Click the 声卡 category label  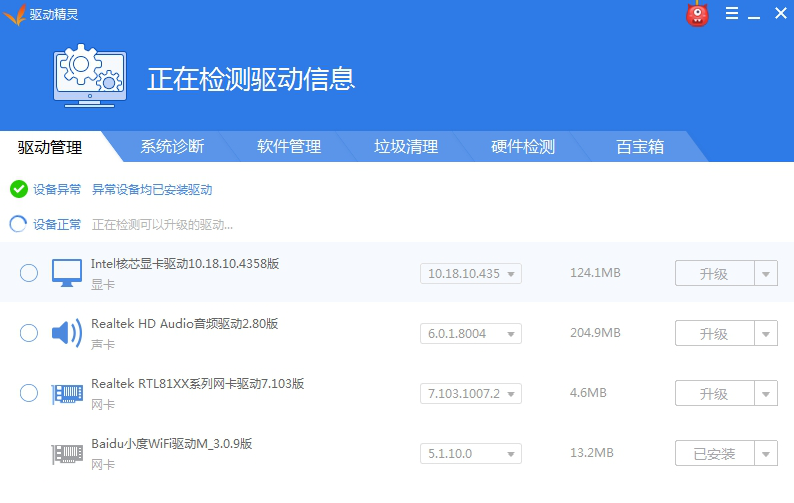tap(103, 344)
